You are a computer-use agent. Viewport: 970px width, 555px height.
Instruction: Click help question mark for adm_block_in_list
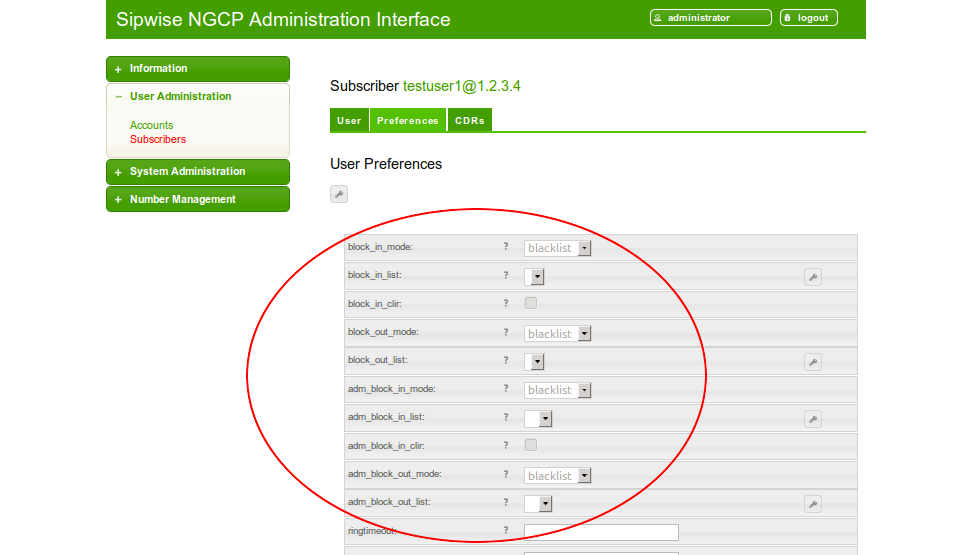[506, 417]
